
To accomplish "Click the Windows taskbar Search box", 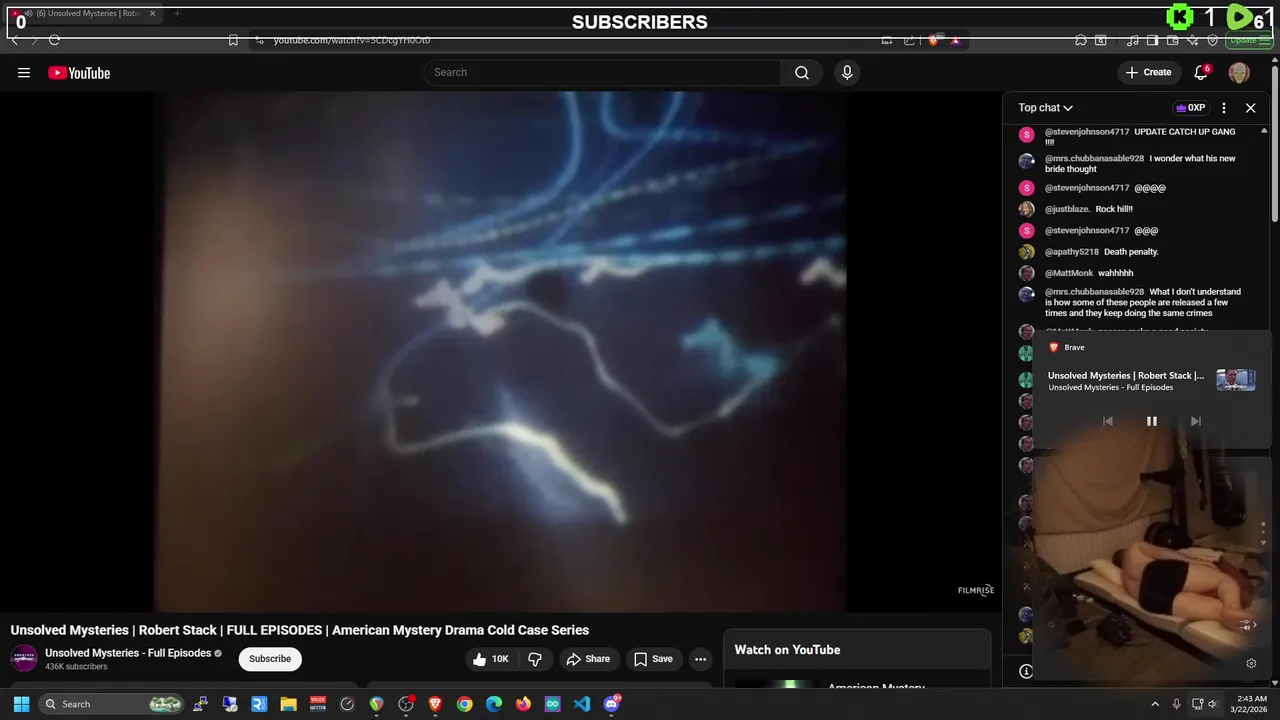I will (x=113, y=704).
